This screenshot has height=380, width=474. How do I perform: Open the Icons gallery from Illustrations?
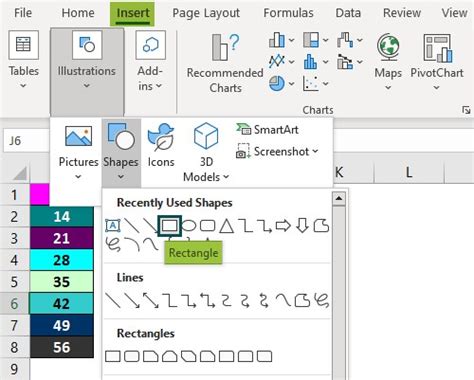pyautogui.click(x=161, y=145)
